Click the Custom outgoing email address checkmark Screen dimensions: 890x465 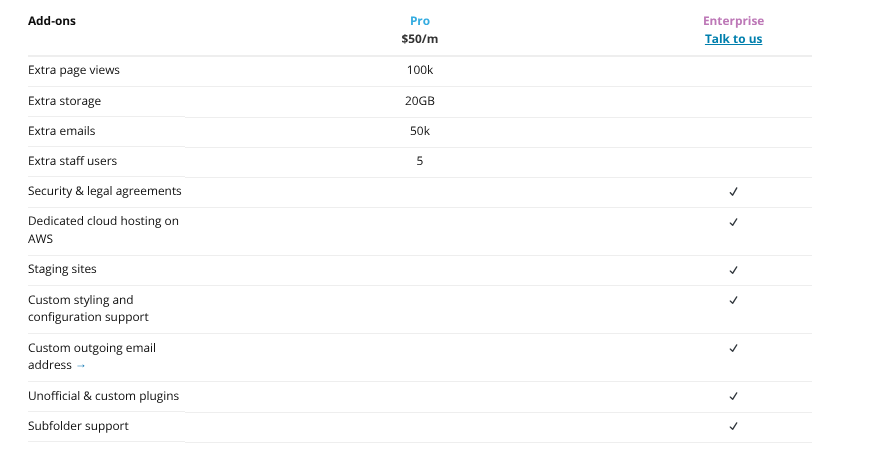point(733,348)
